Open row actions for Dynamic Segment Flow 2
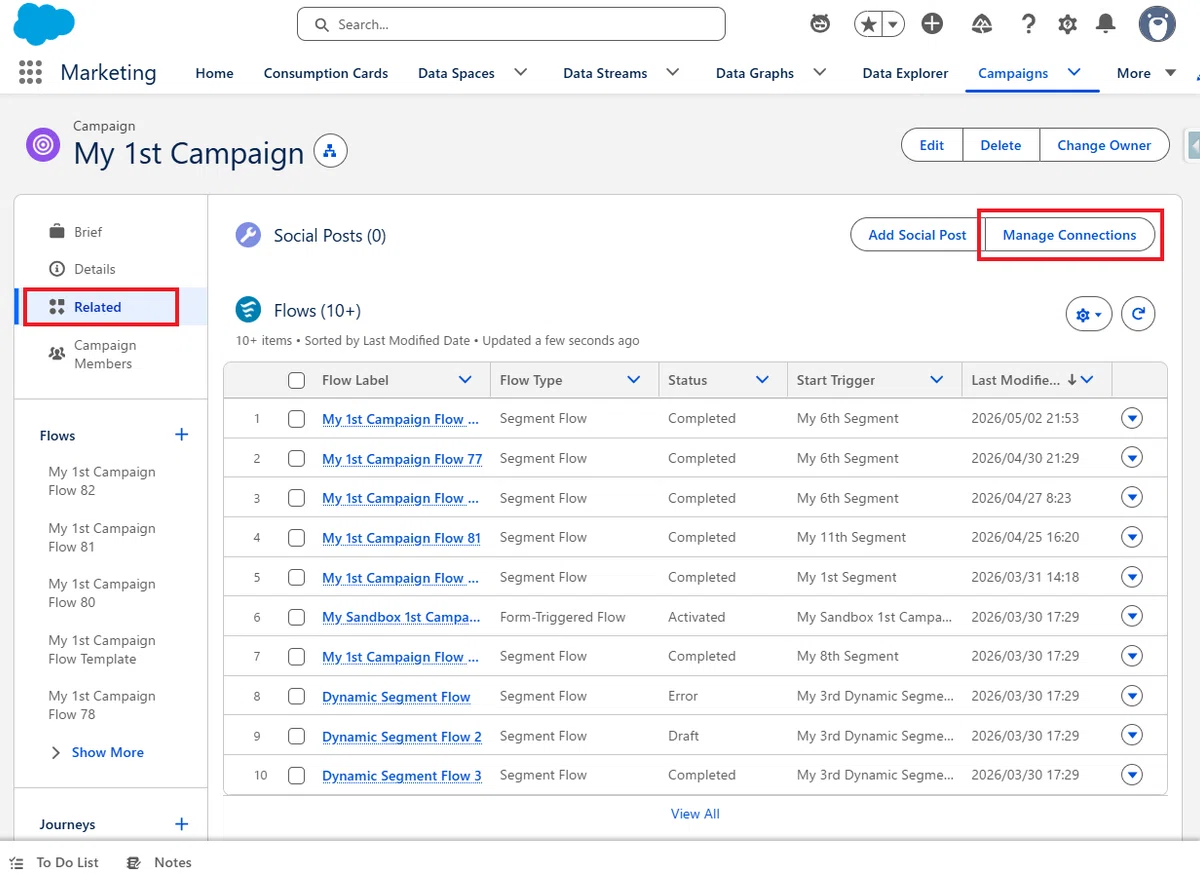 point(1132,736)
